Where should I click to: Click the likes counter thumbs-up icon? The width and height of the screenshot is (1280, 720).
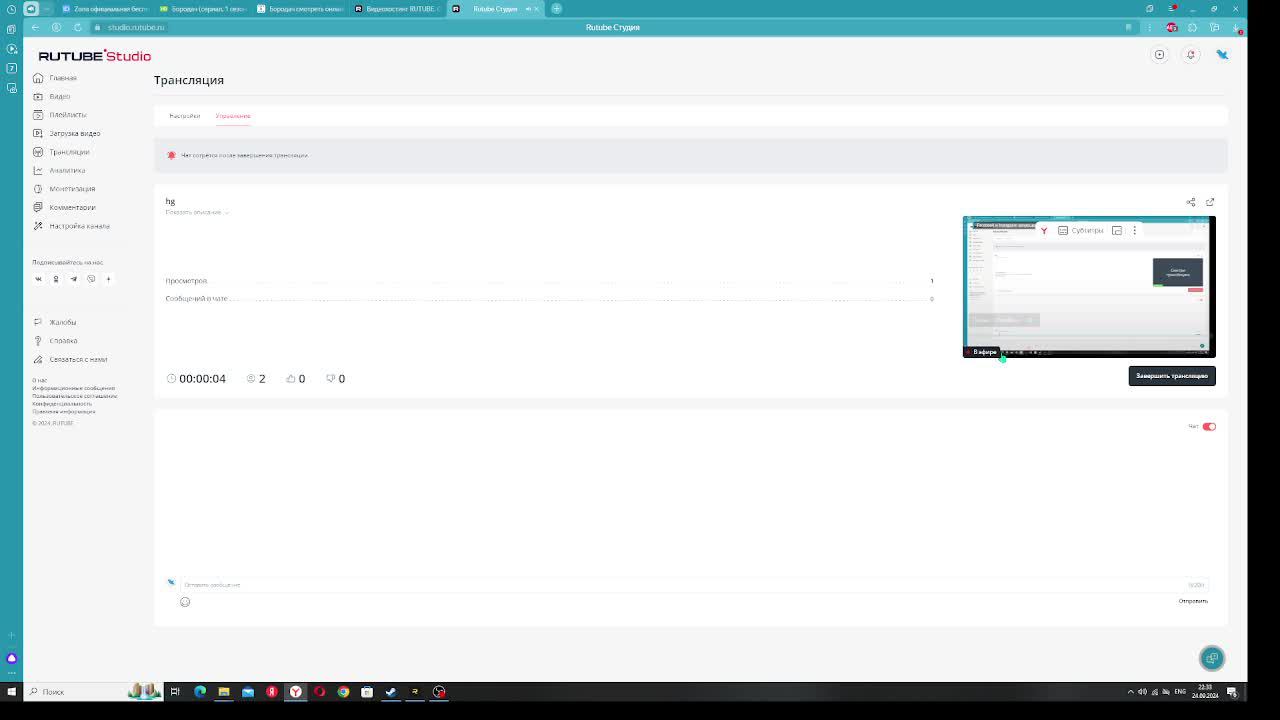tap(291, 379)
